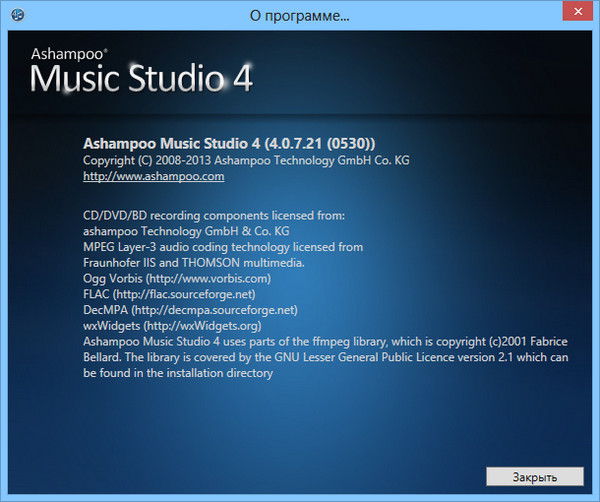Screen dimensions: 600x502
Task: Click the 'CD/DVD/BD recording components' line
Action: click(x=214, y=216)
